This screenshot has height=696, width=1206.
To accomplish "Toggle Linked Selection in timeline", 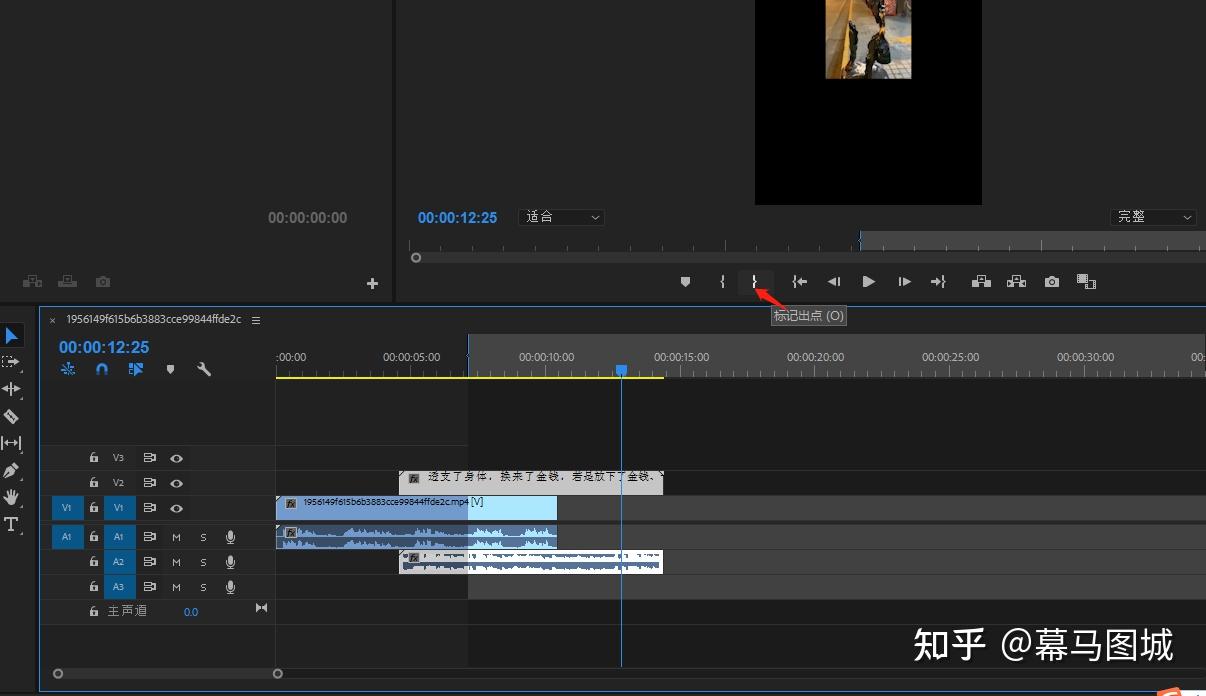I will (x=136, y=369).
